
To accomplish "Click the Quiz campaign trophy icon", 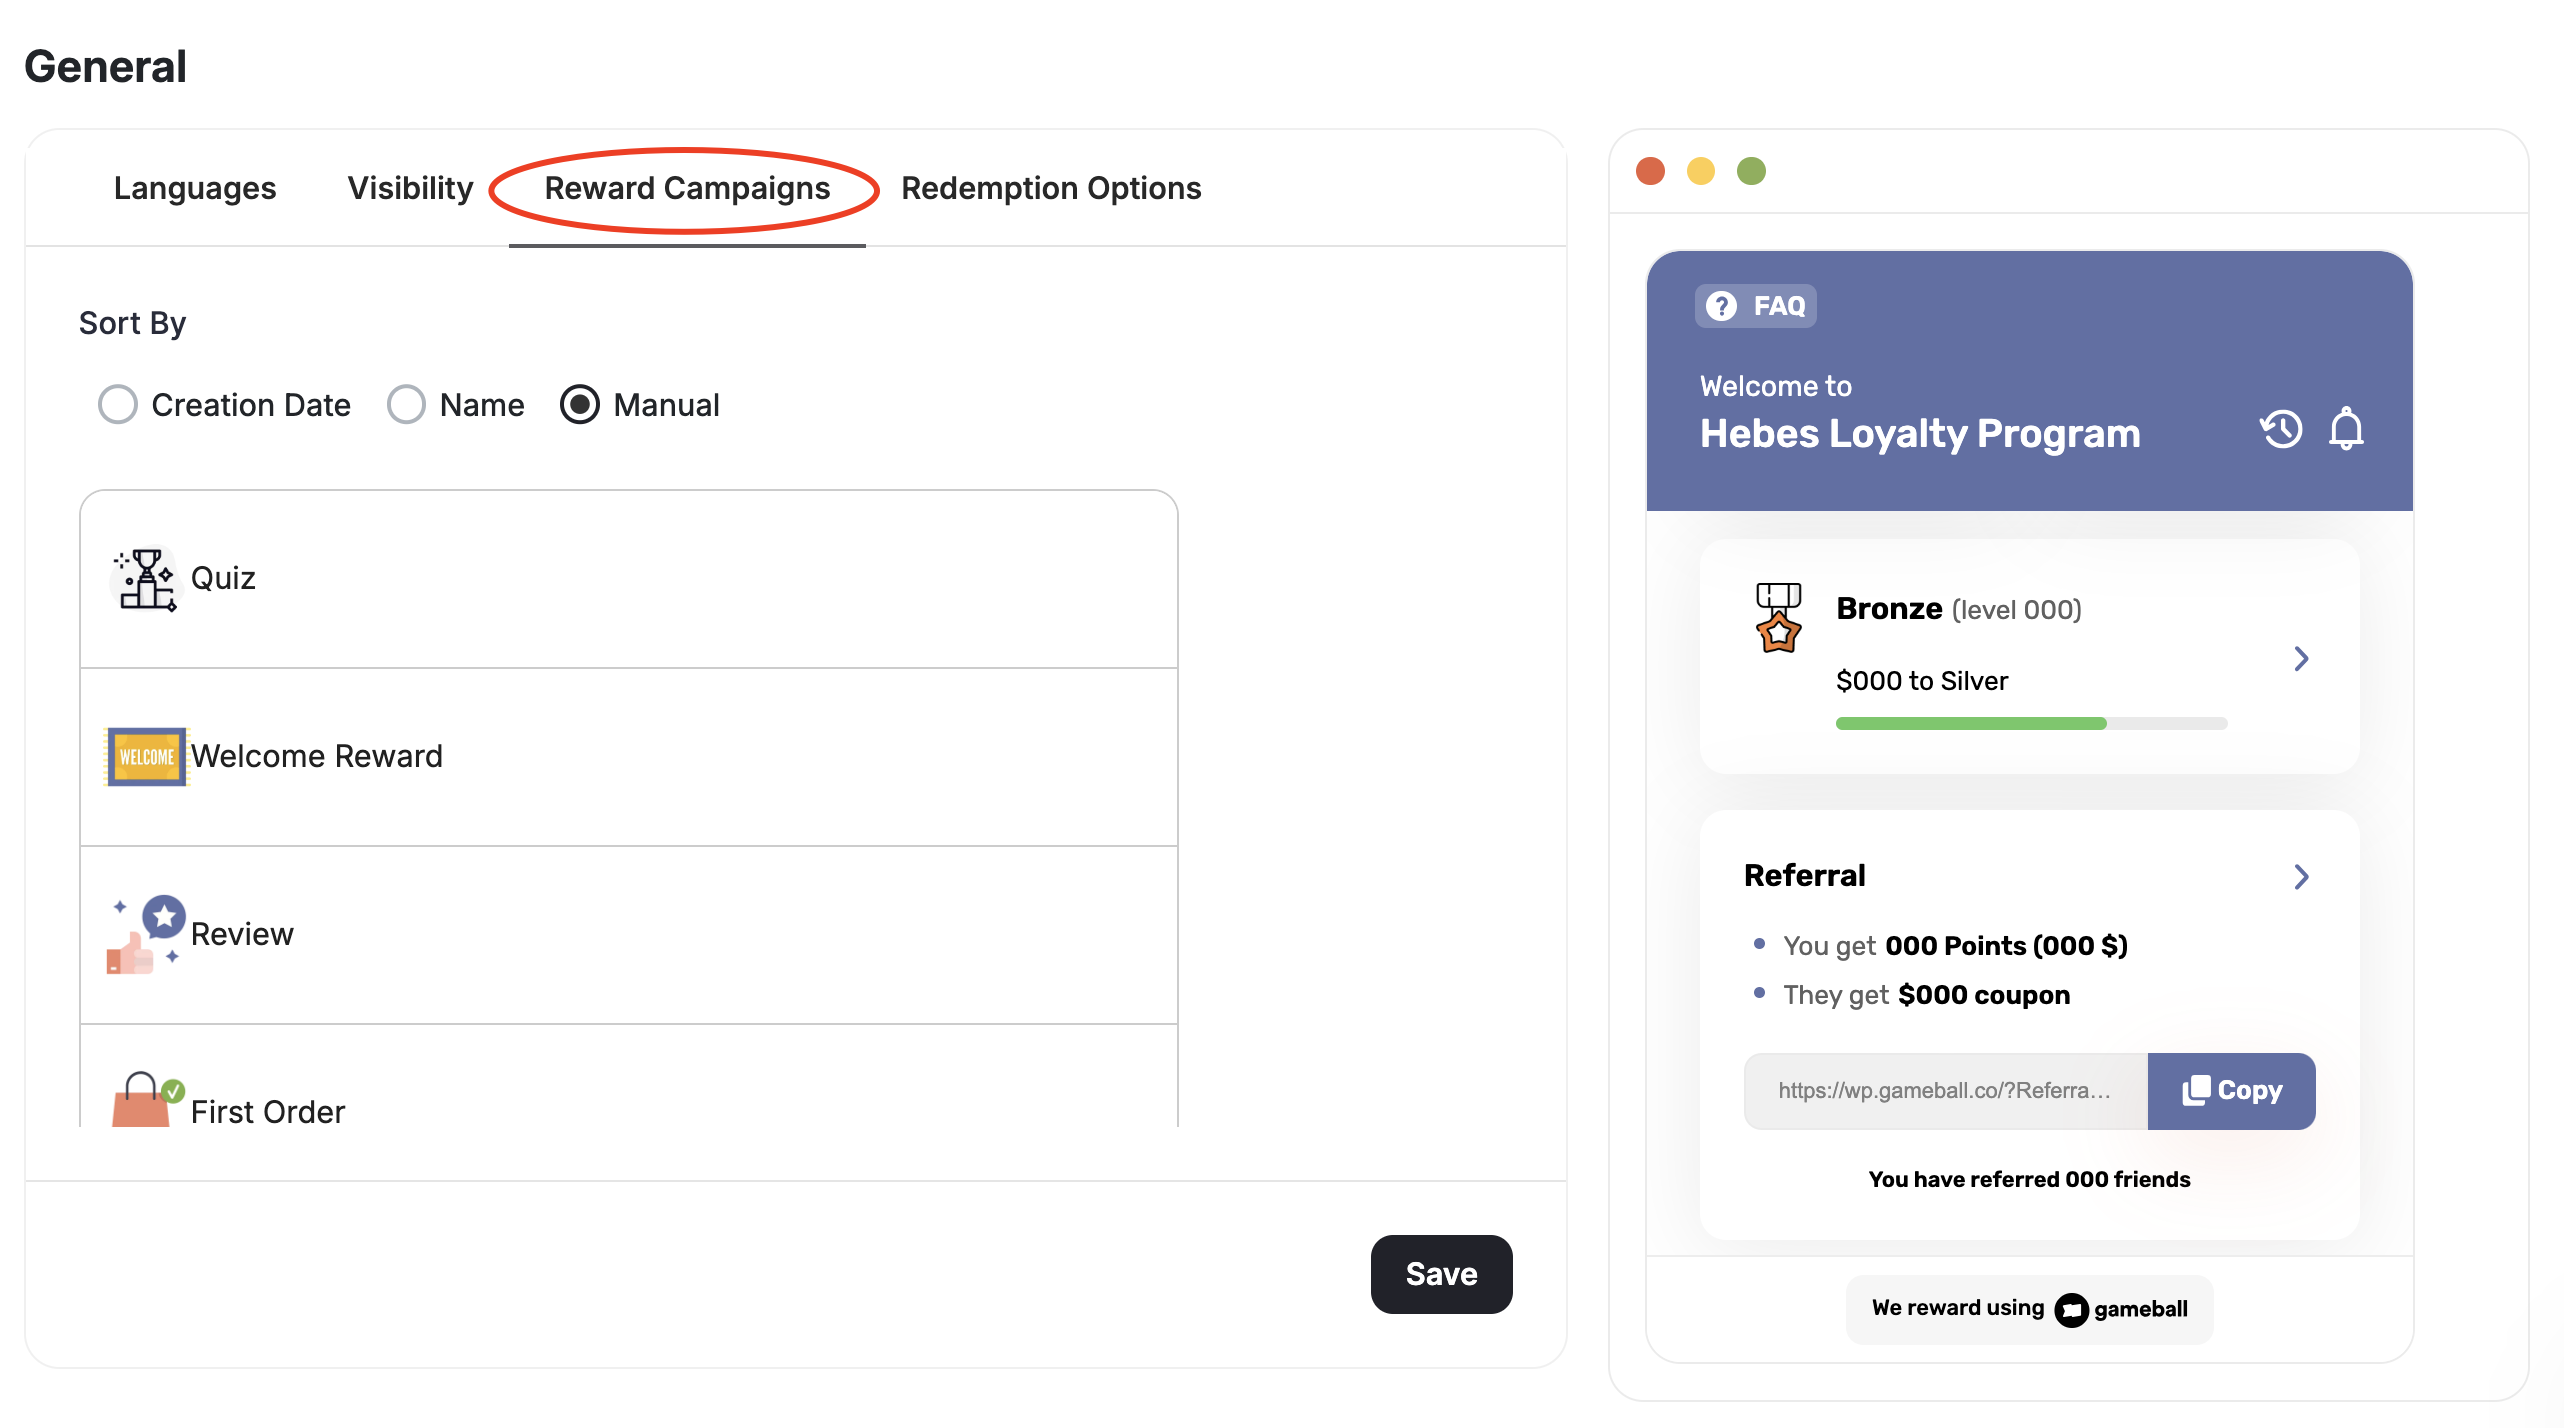I will [x=144, y=578].
